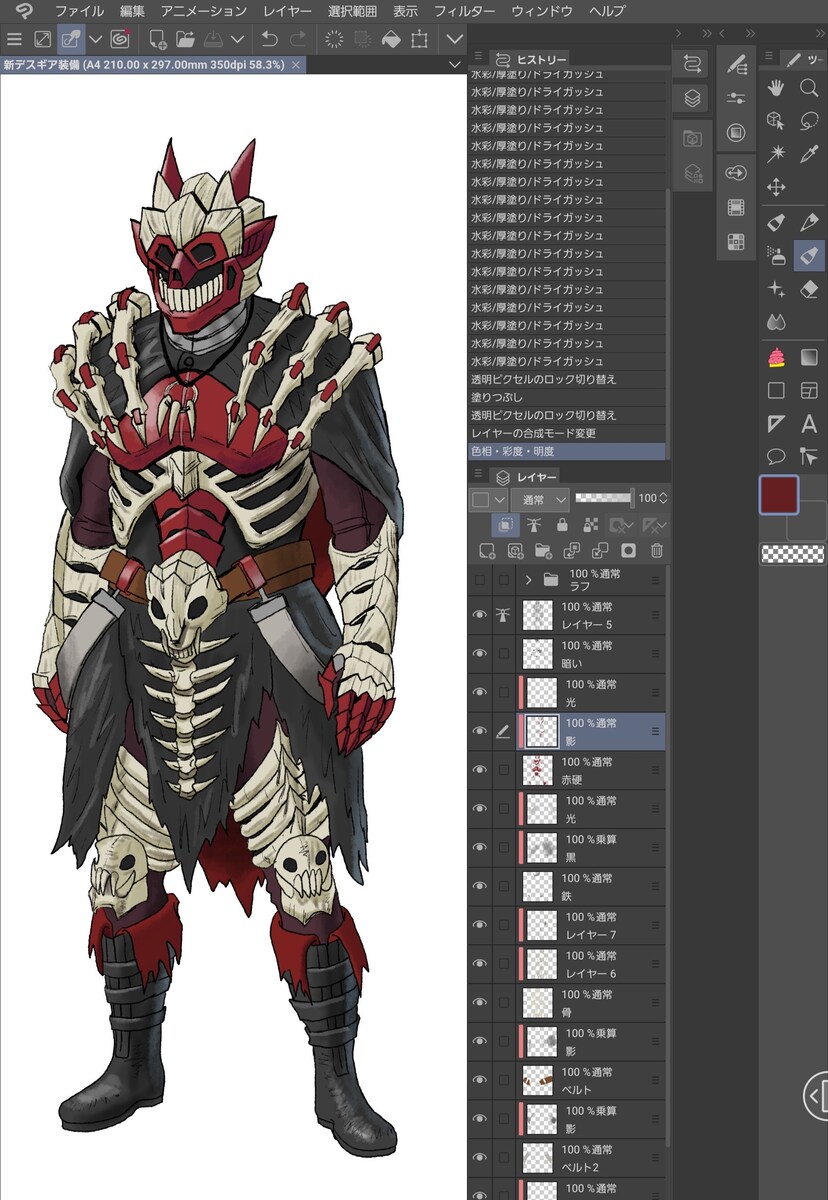
Task: Open the レイヤー menu in menu bar
Action: coord(287,11)
